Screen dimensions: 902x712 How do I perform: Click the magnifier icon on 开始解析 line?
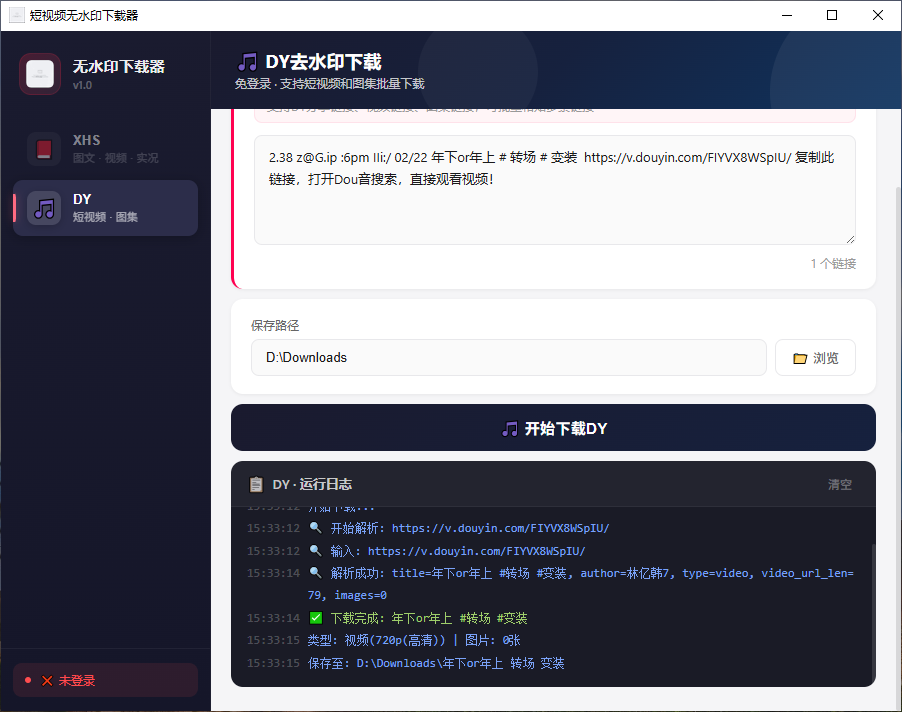click(315, 527)
